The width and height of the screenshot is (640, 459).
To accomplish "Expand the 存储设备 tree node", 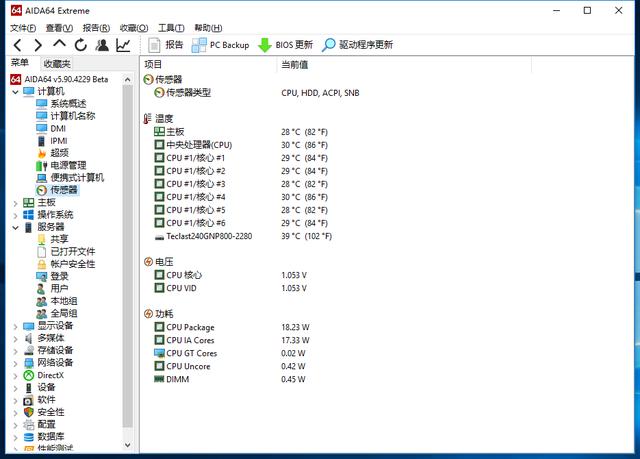I will click(15, 351).
